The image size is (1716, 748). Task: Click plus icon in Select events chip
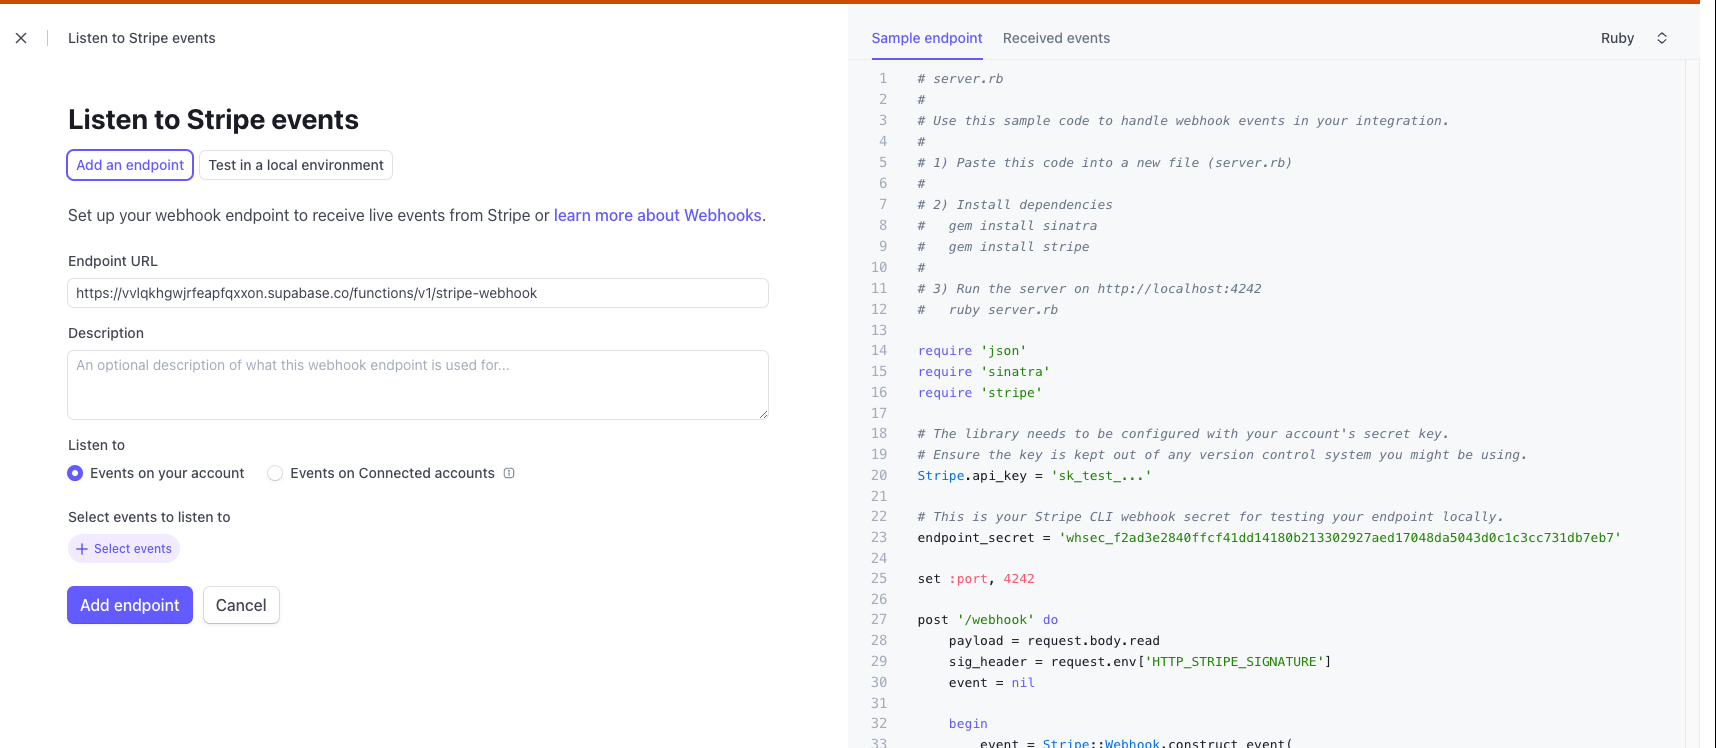pyautogui.click(x=82, y=549)
